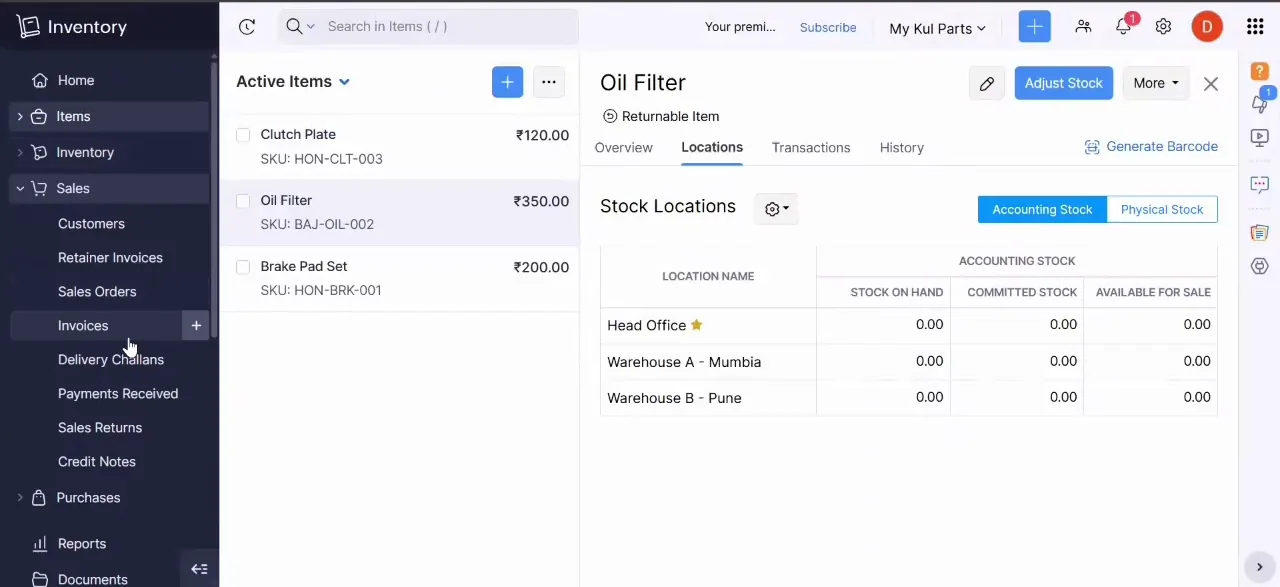This screenshot has width=1280, height=587.
Task: Expand the Inventory section arrow
Action: click(20, 153)
